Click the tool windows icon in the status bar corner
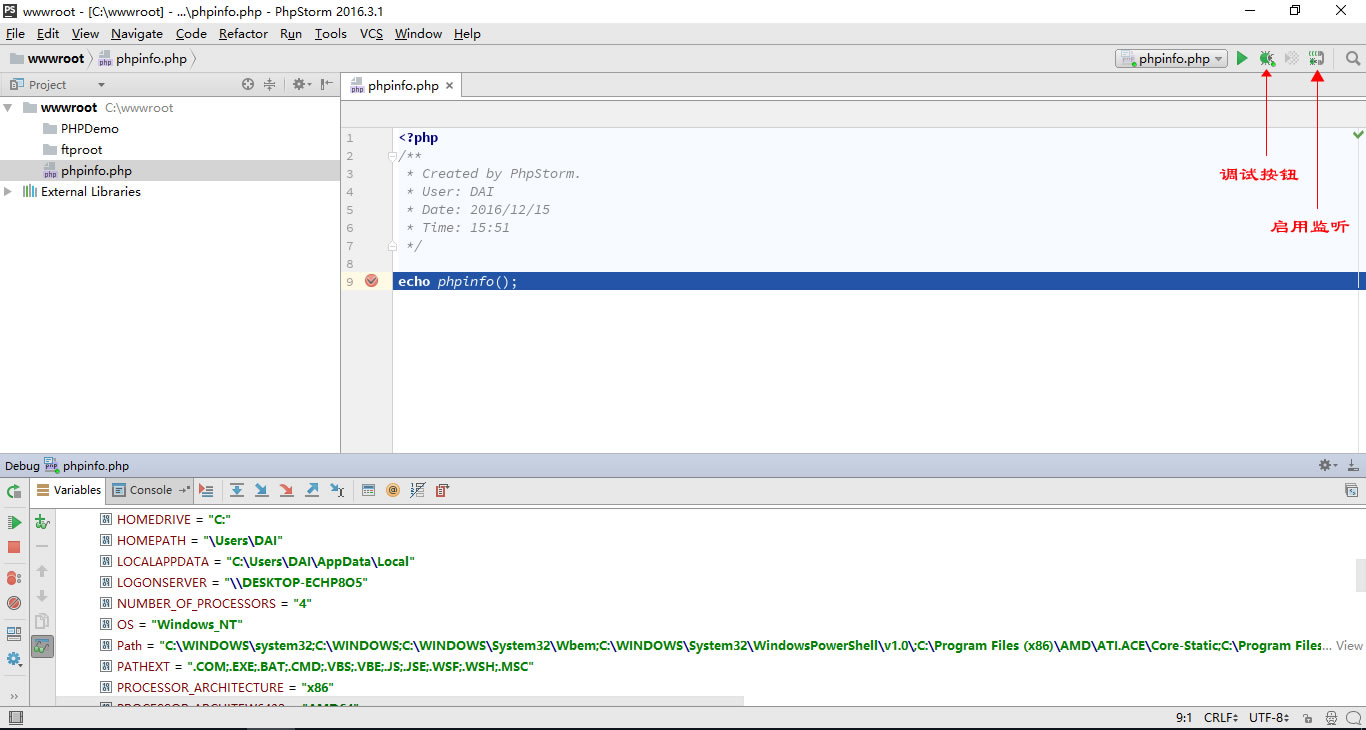Viewport: 1366px width, 730px height. tap(14, 718)
